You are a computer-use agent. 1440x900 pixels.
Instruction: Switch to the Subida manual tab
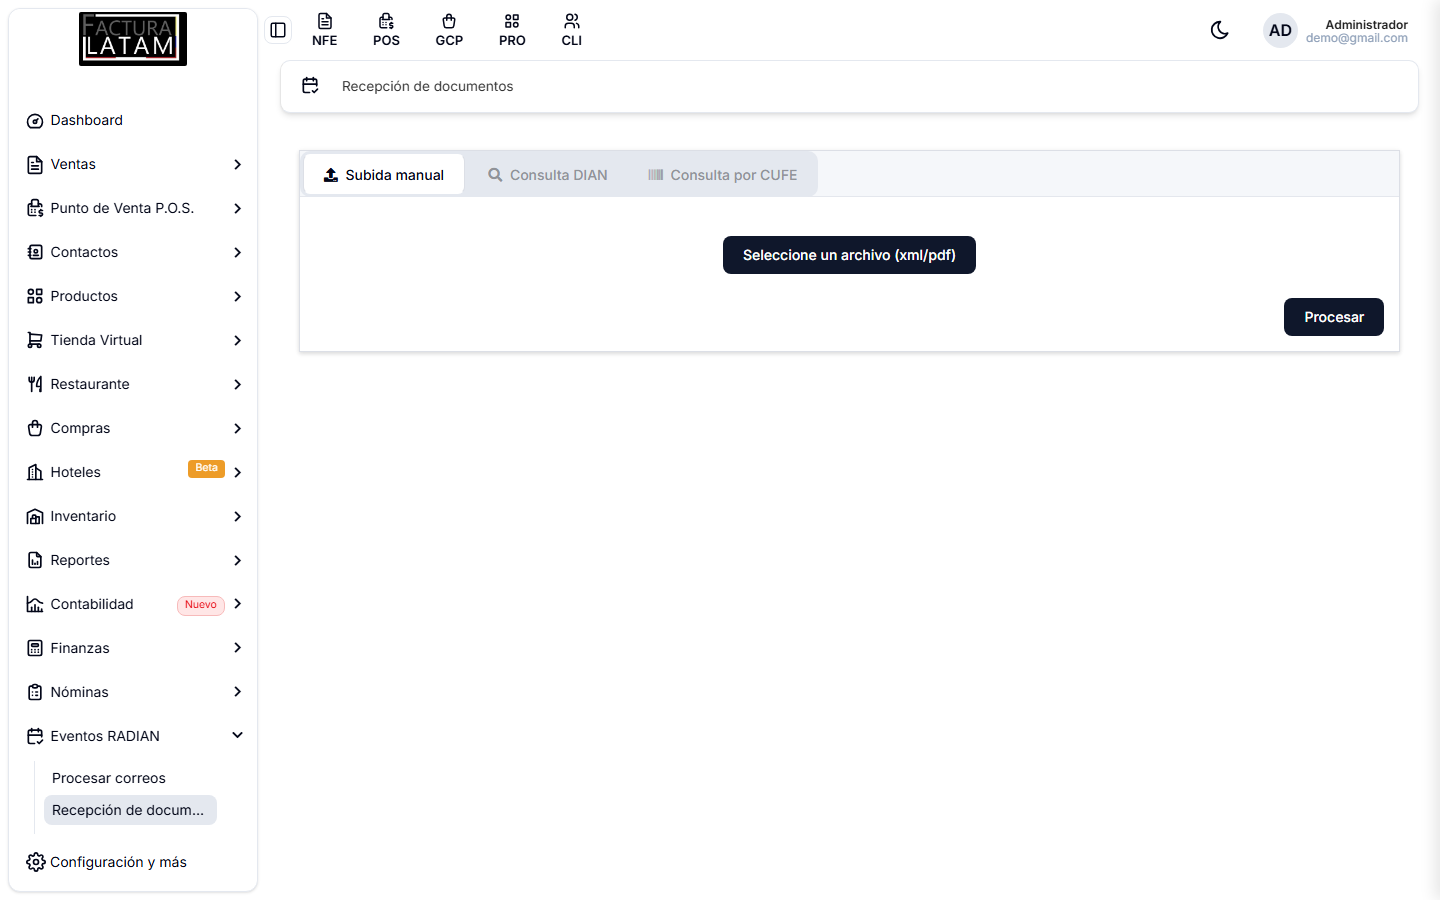click(x=384, y=175)
